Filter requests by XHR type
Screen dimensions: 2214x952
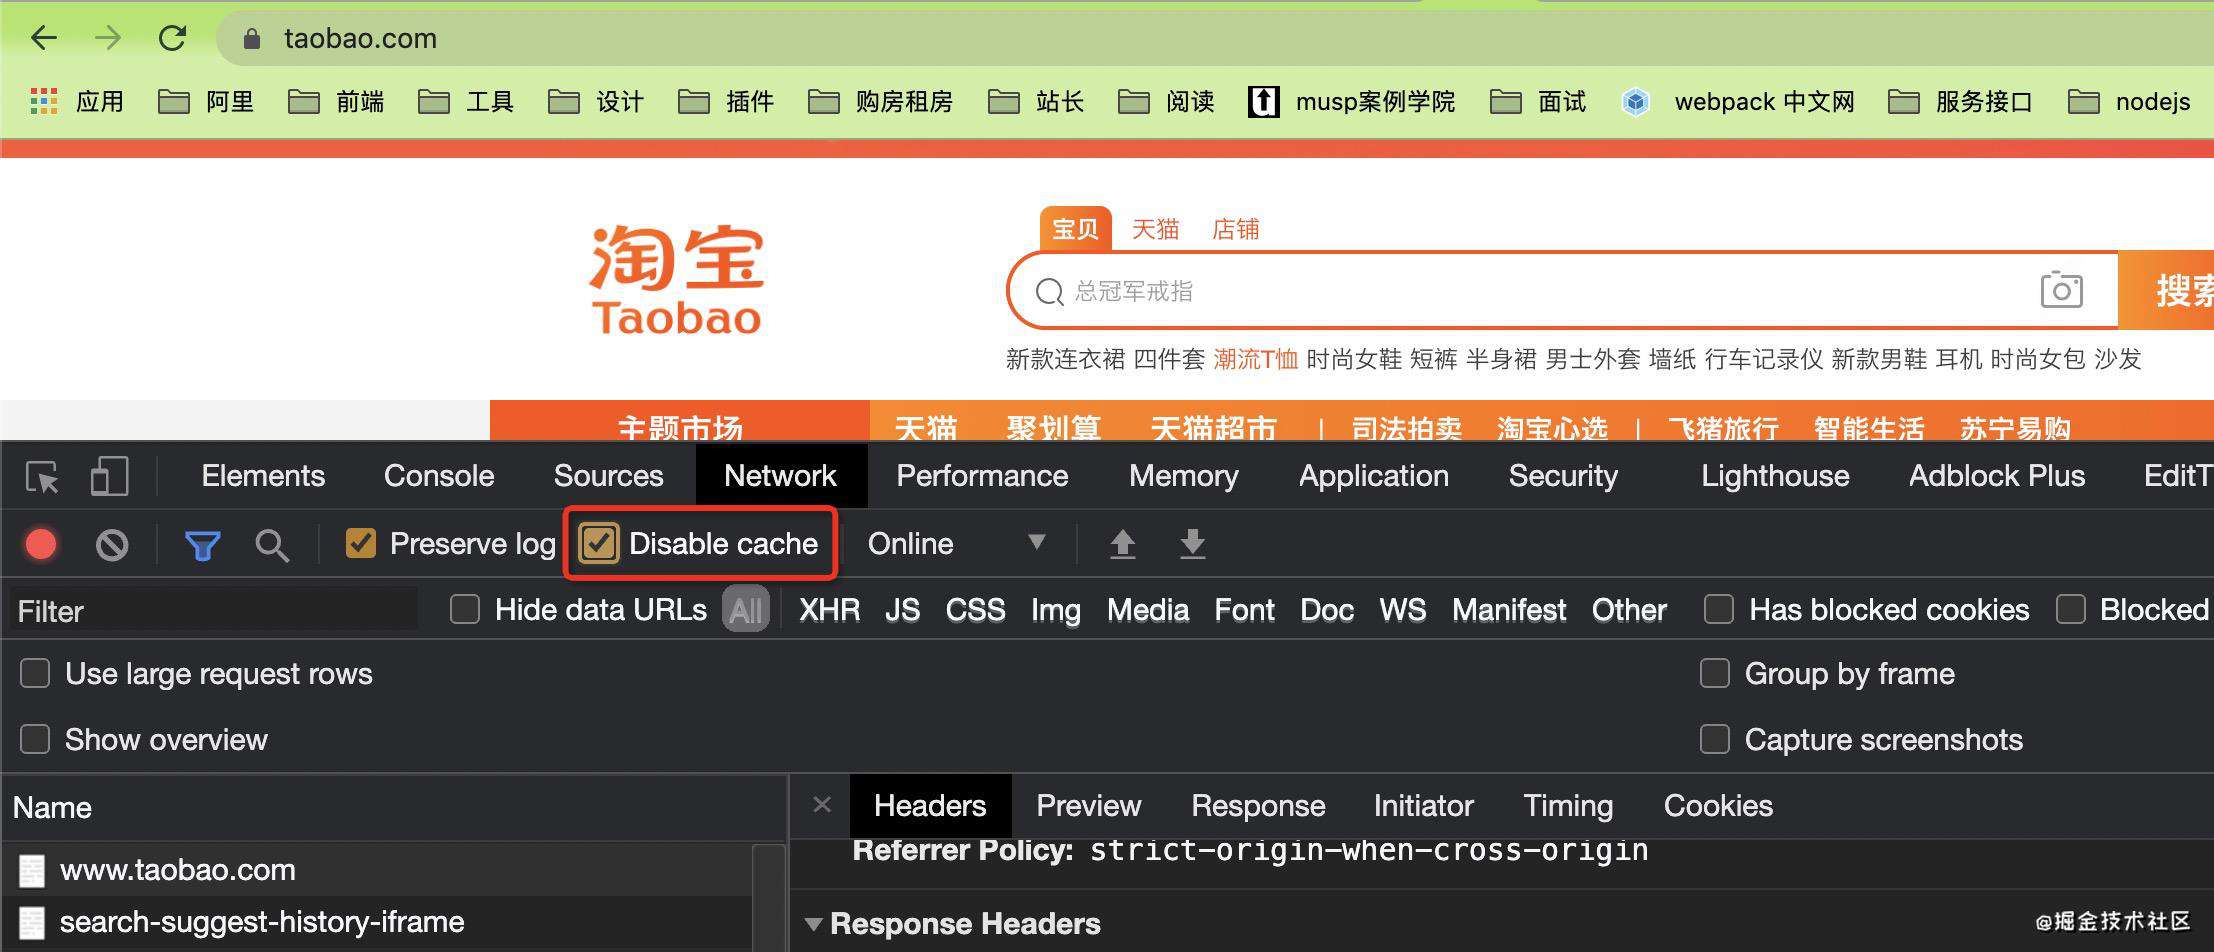click(829, 610)
